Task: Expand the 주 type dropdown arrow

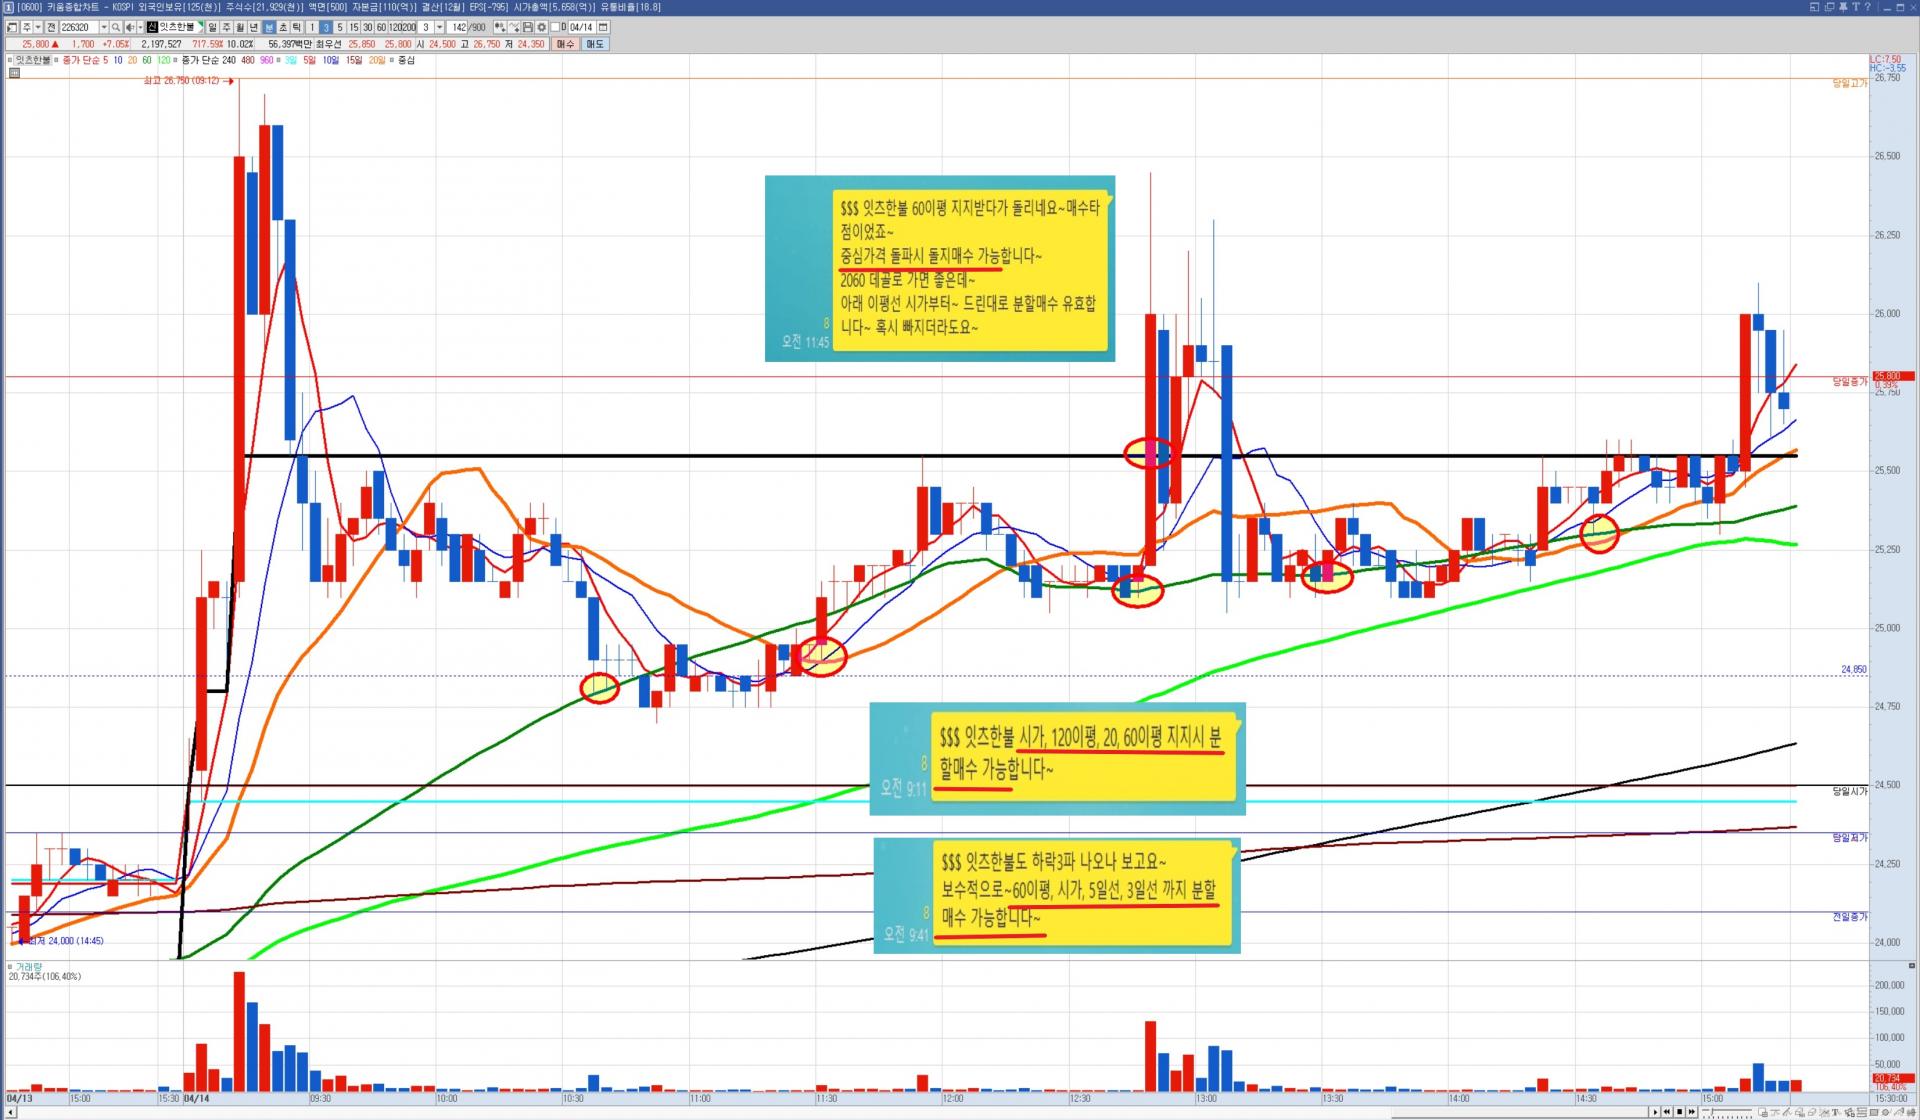Action: [38, 27]
